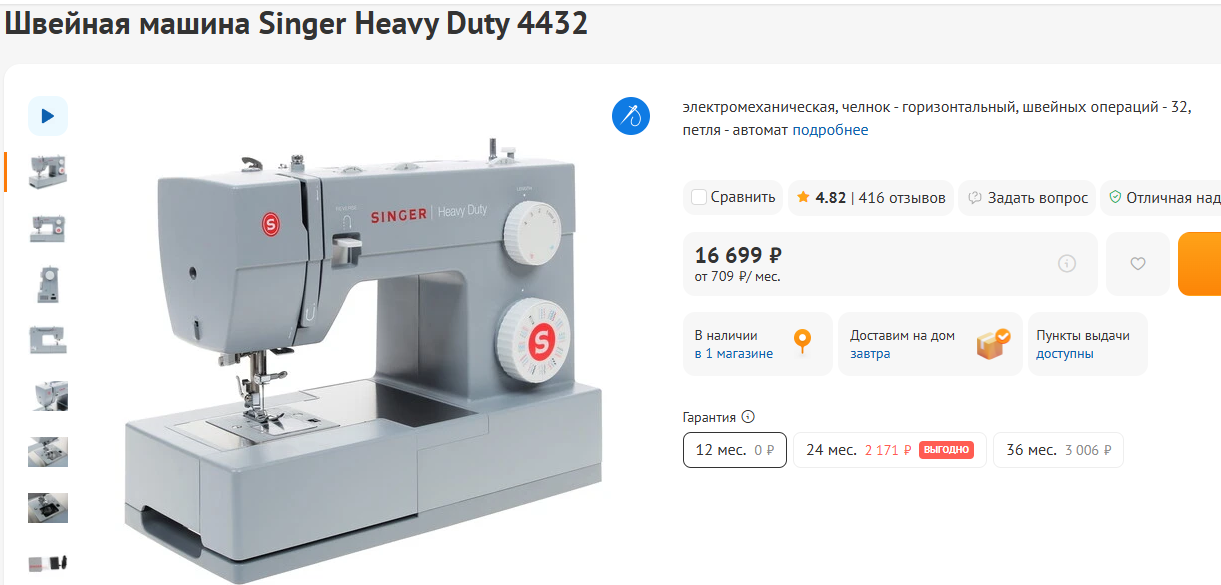Open Пункты выдачи доступны link

(1083, 344)
